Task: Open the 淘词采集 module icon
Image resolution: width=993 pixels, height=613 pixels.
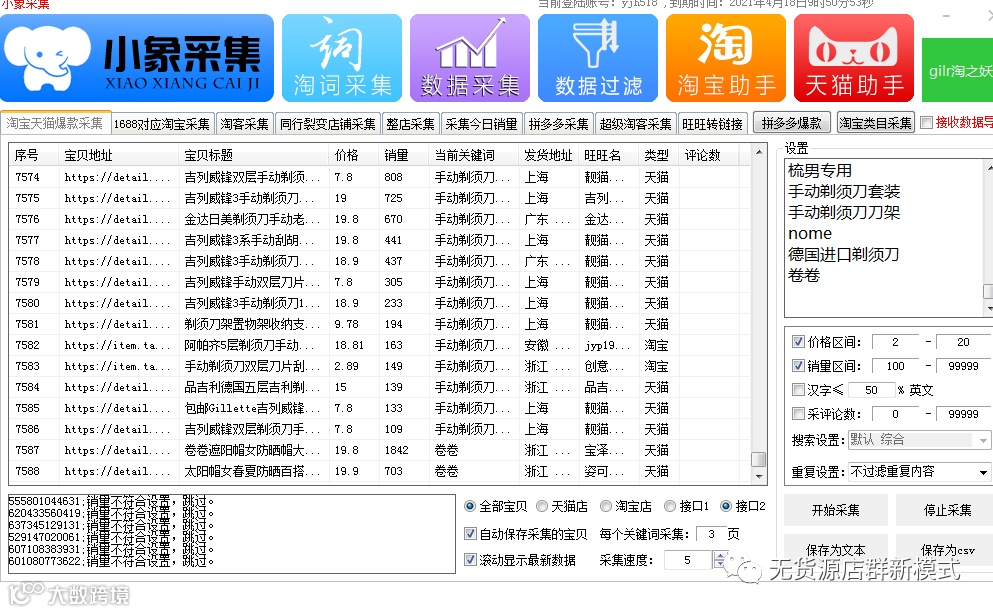Action: click(x=342, y=58)
